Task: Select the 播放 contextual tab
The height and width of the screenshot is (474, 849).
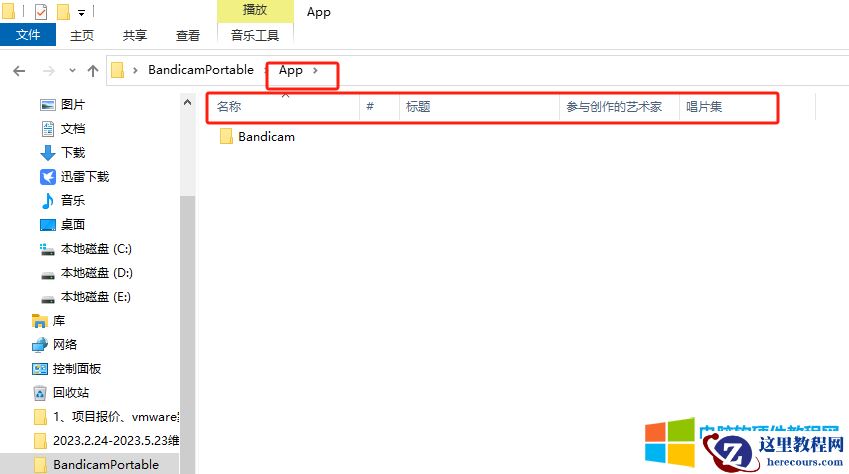Action: tap(255, 10)
